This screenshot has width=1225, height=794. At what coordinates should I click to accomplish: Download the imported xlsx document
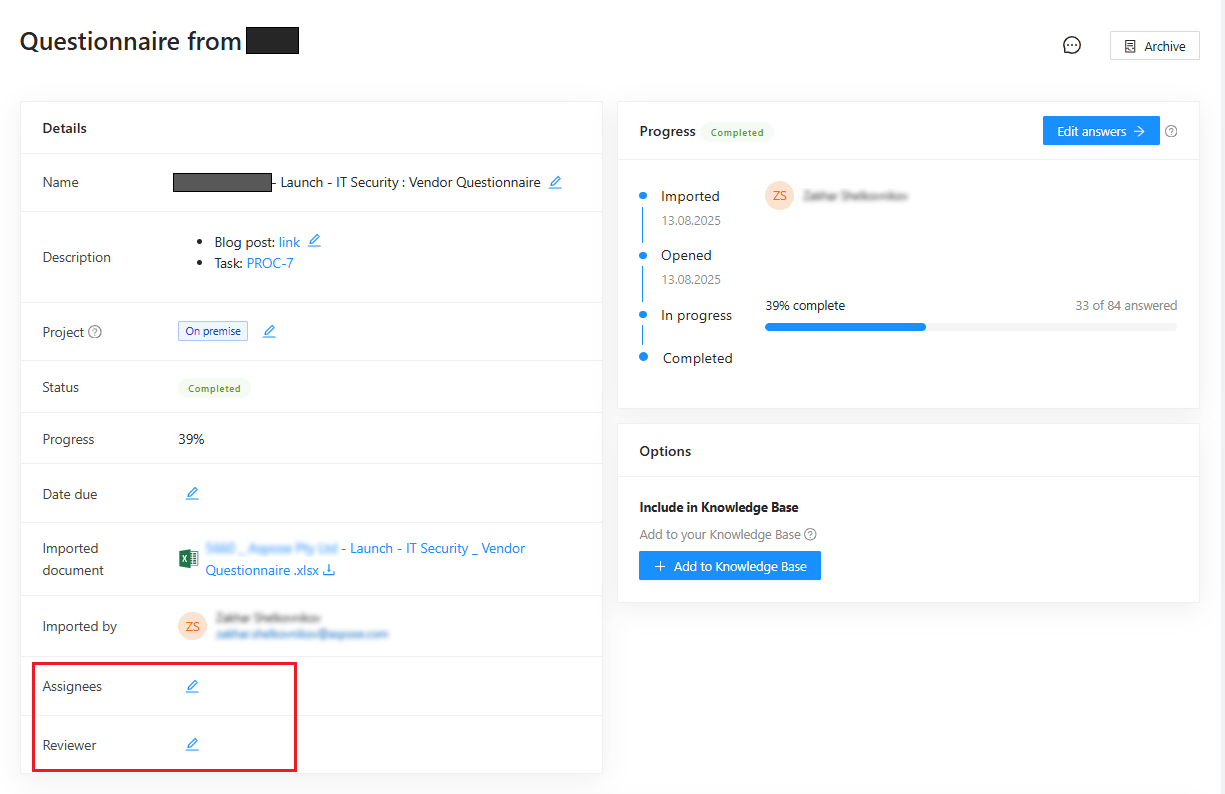pos(329,570)
